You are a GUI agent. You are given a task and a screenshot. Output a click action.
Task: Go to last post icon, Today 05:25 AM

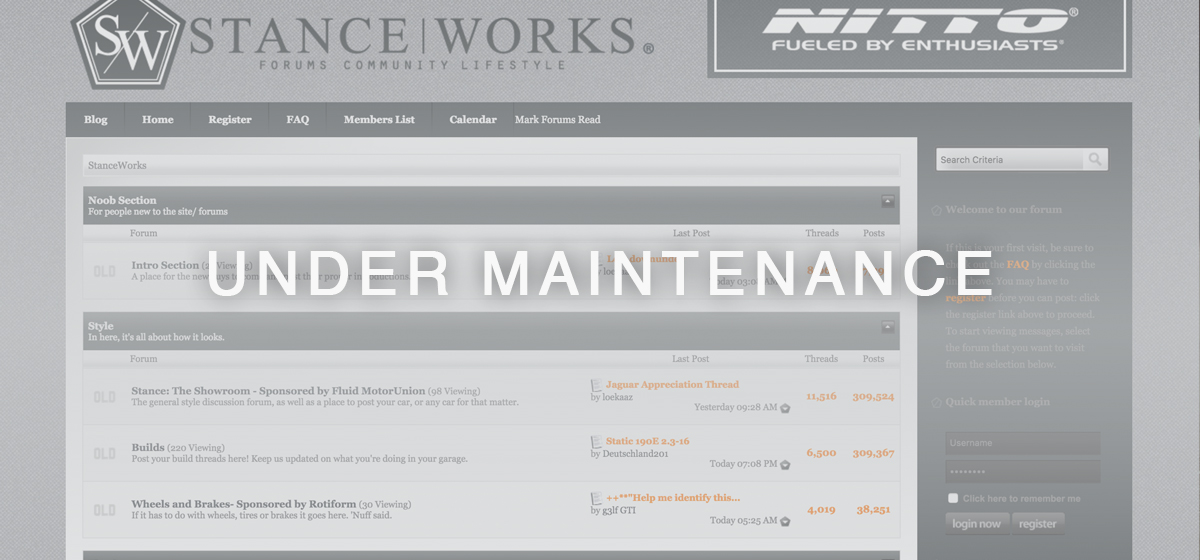pyautogui.click(x=785, y=521)
